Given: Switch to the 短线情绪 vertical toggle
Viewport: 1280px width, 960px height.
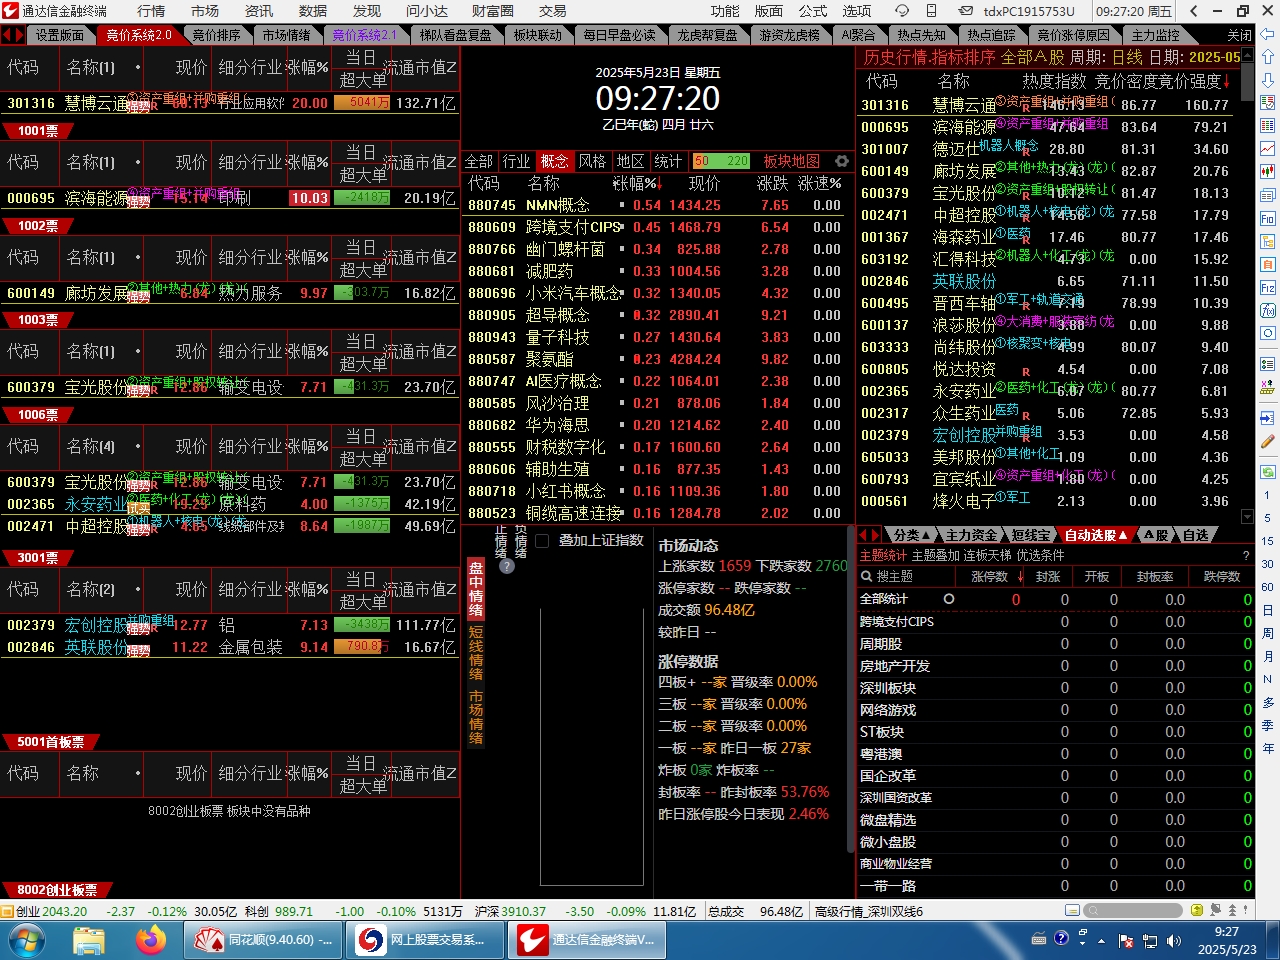Looking at the screenshot, I should point(476,652).
